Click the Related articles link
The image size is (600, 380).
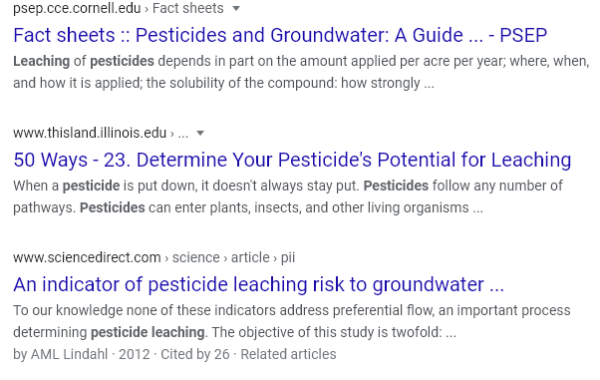pyautogui.click(x=288, y=354)
